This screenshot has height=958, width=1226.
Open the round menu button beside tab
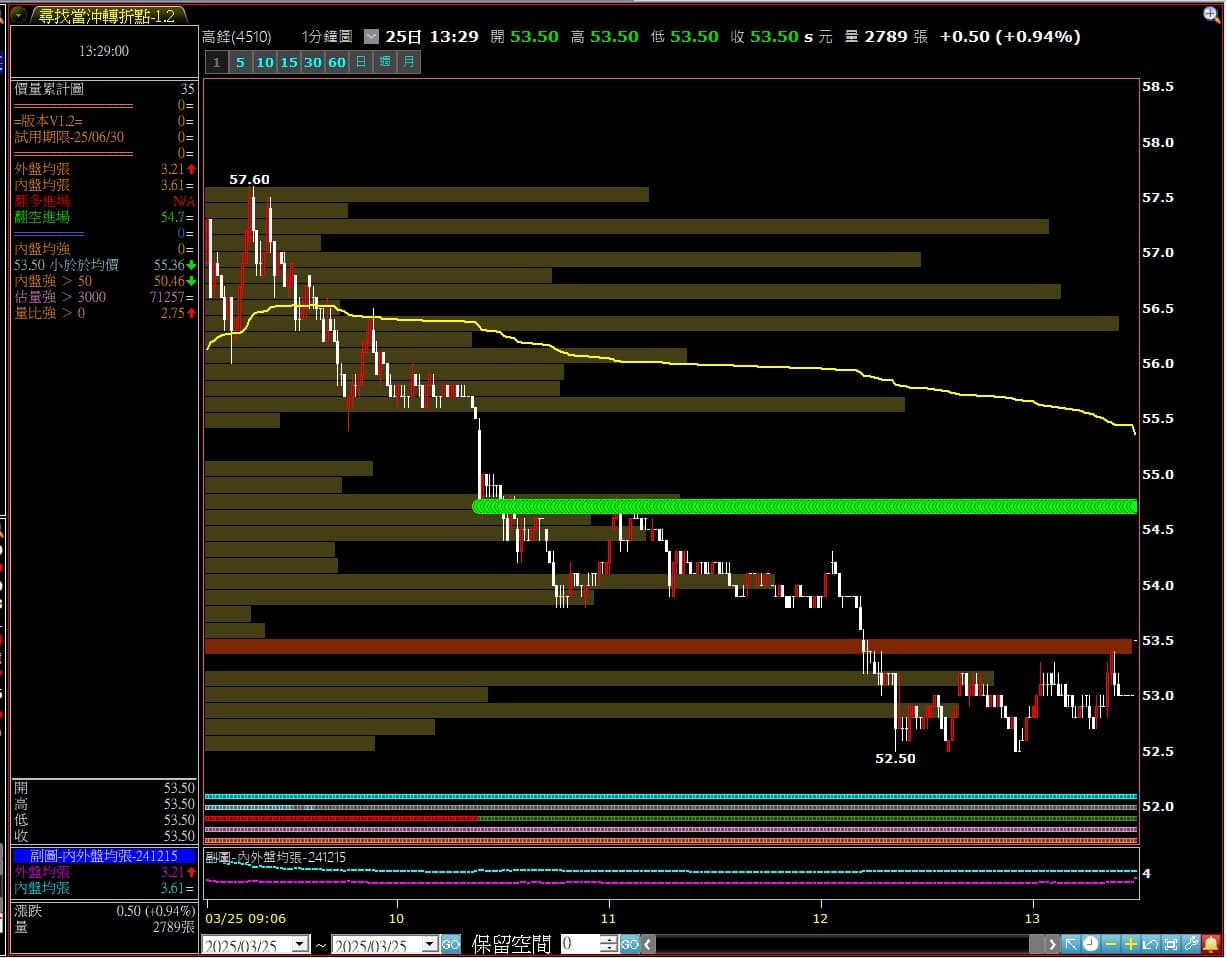click(x=18, y=15)
